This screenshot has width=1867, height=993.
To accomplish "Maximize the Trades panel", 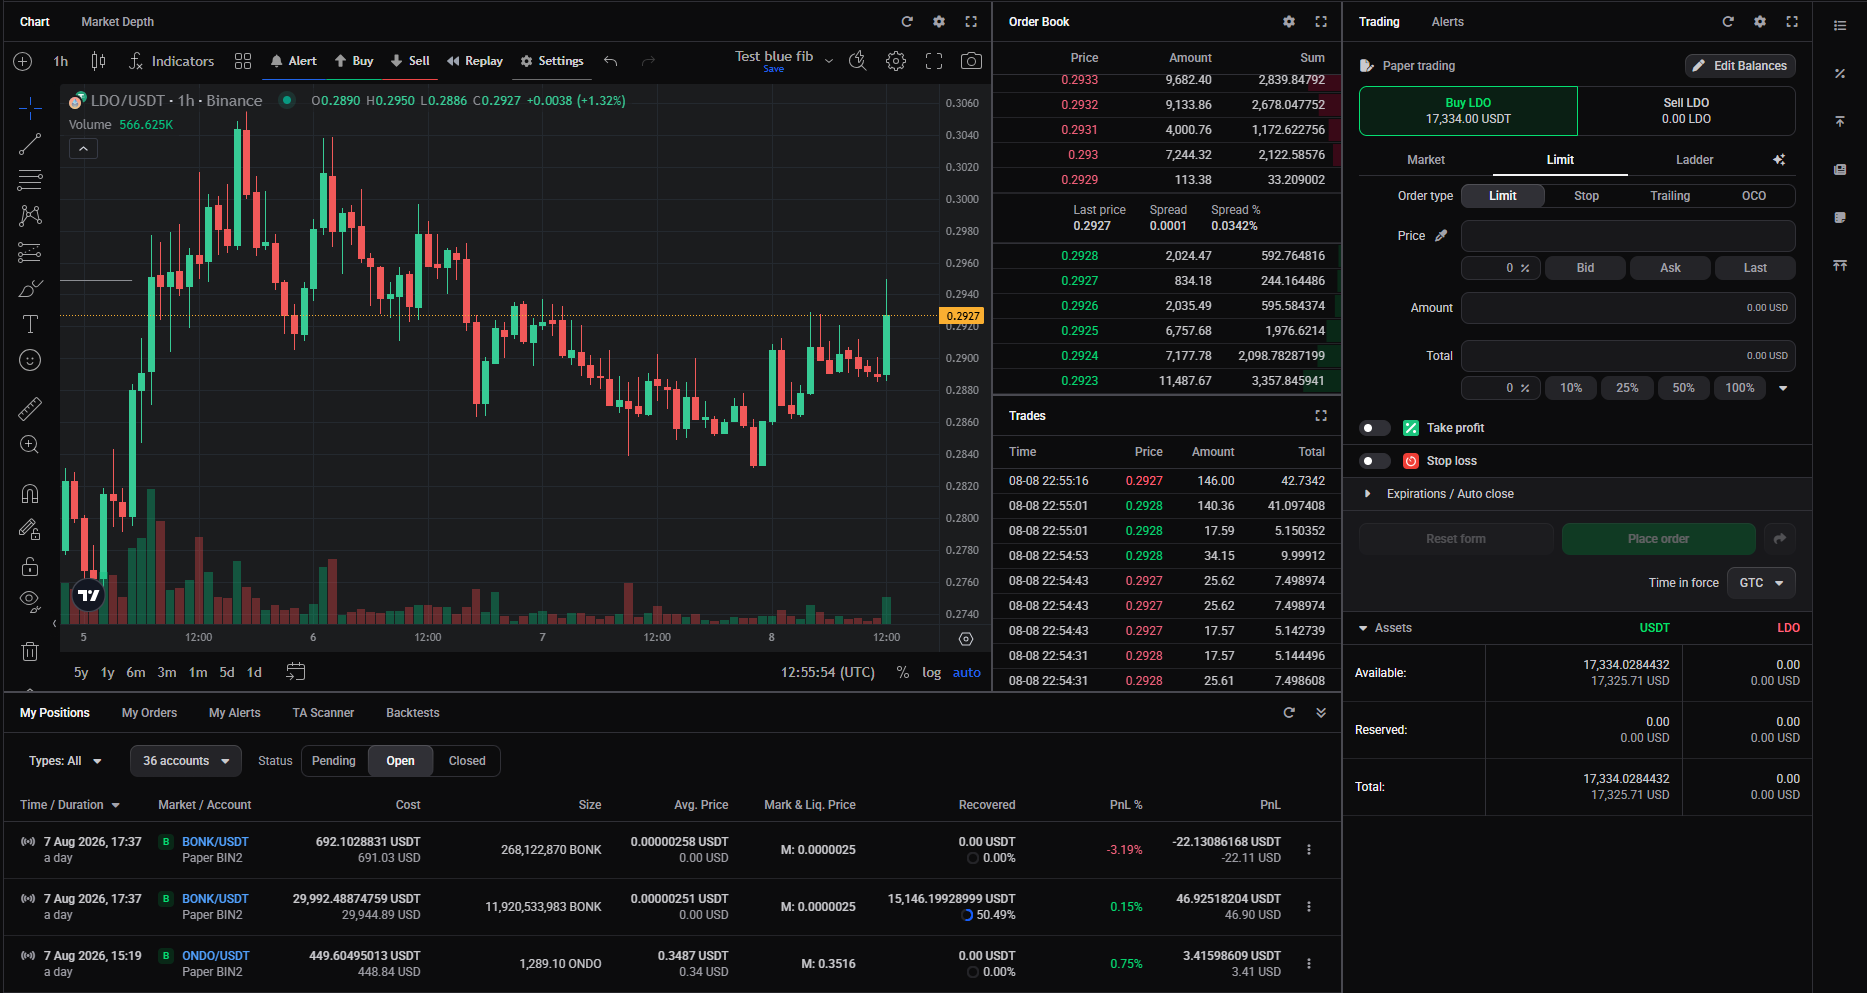I will tap(1321, 415).
